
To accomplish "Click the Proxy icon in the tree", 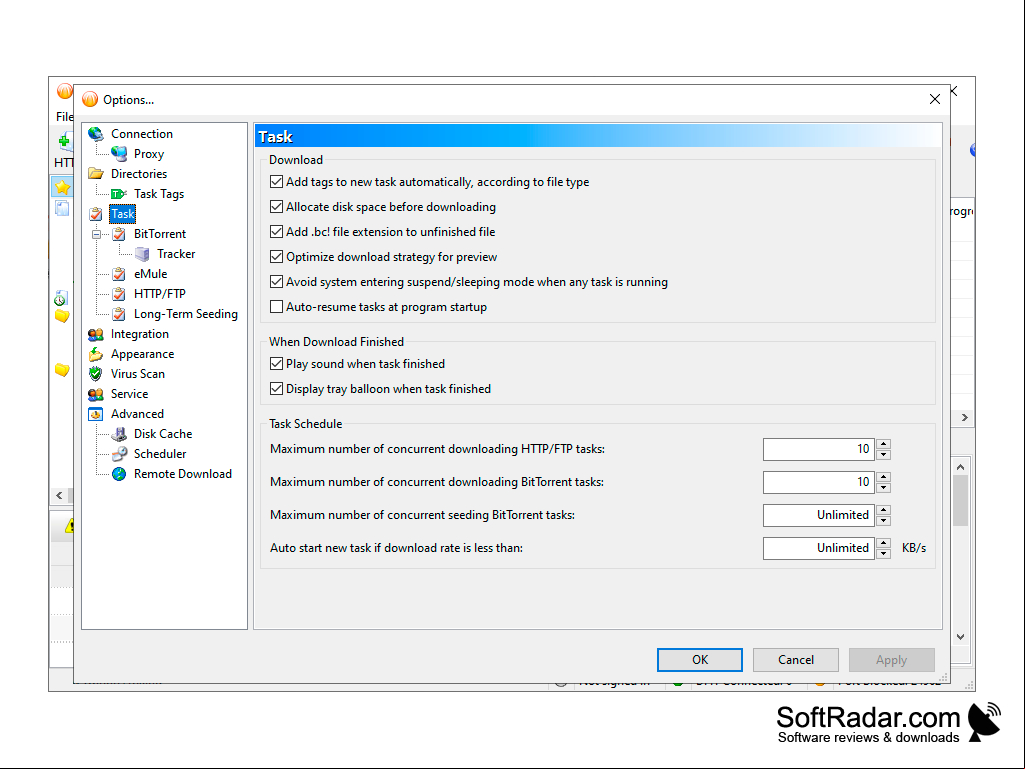I will (119, 154).
